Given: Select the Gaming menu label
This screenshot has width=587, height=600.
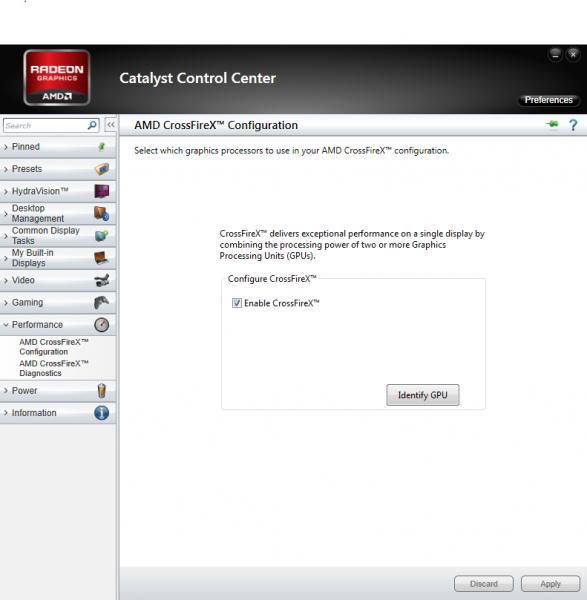Looking at the screenshot, I should pos(27,302).
